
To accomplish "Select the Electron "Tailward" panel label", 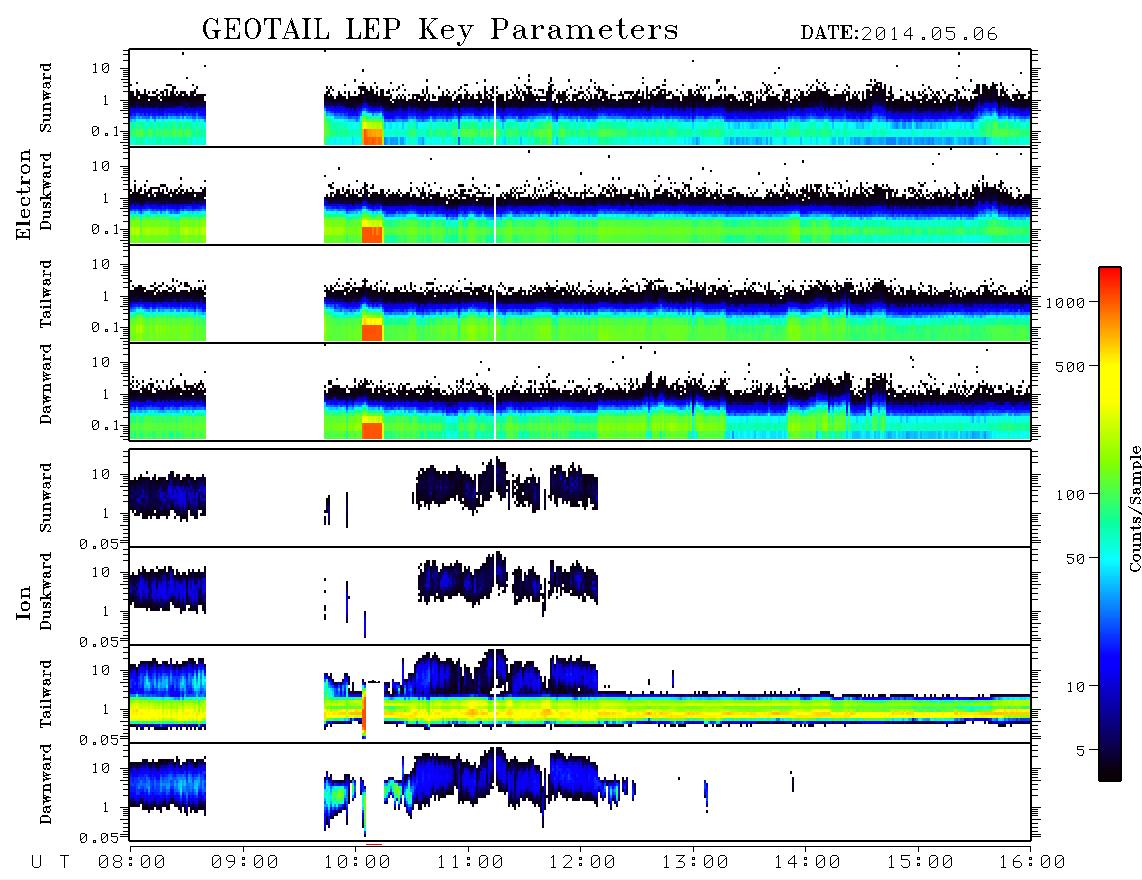I will coord(46,294).
